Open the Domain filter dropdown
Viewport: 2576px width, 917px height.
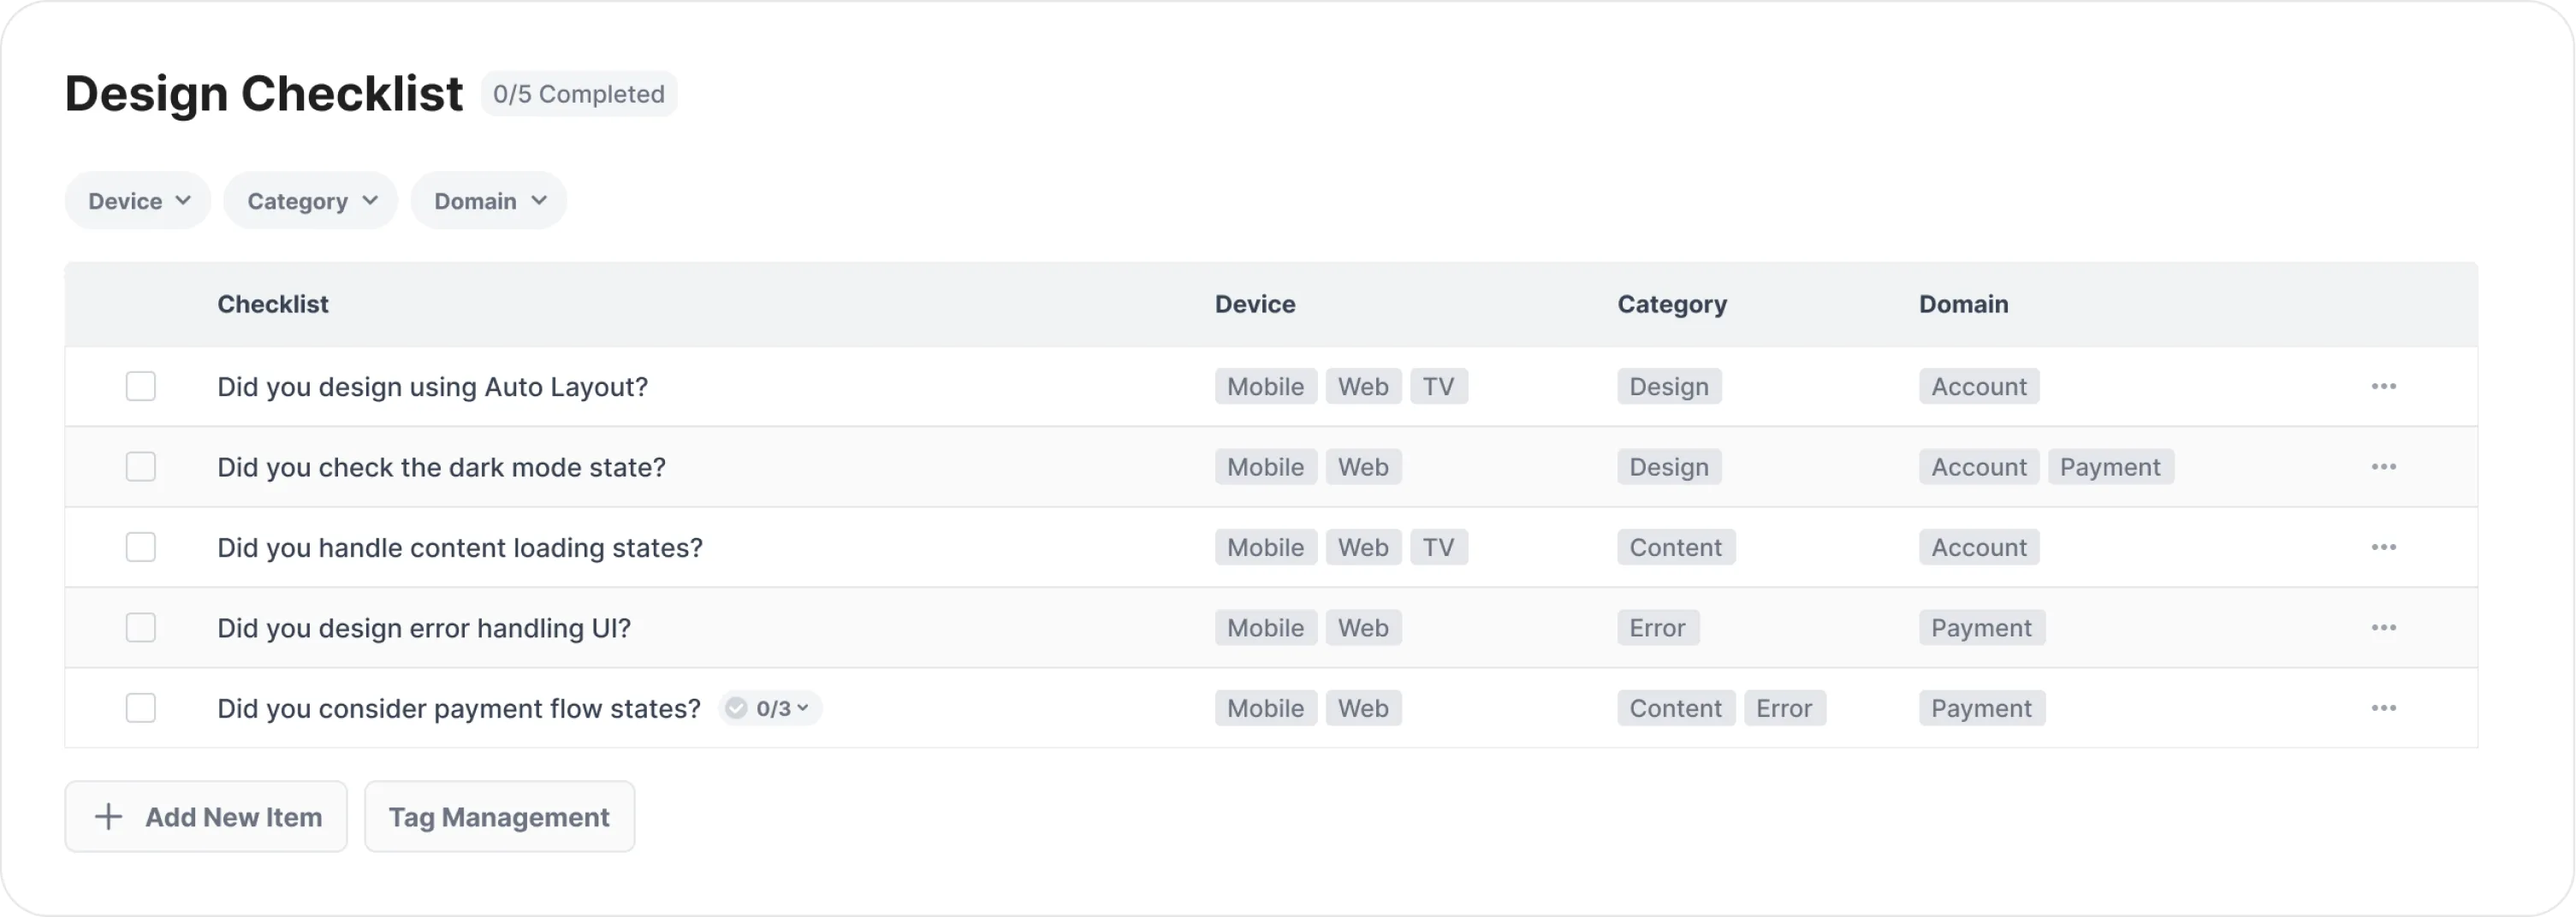point(489,201)
